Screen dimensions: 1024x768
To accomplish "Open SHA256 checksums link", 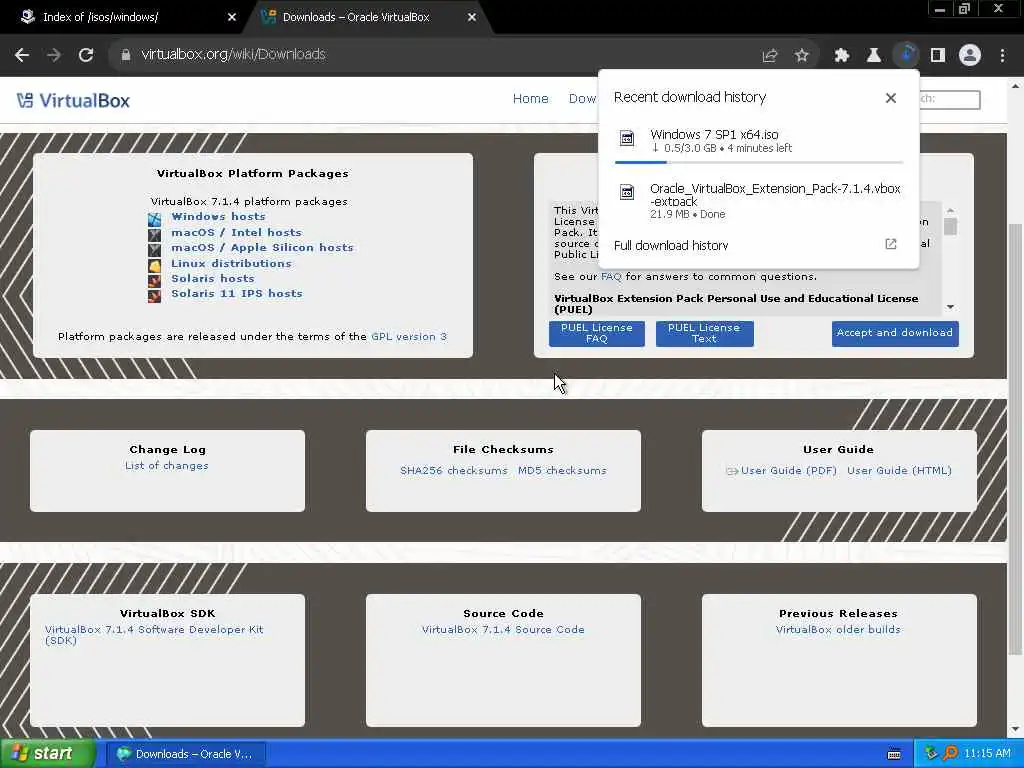I will click(x=454, y=470).
